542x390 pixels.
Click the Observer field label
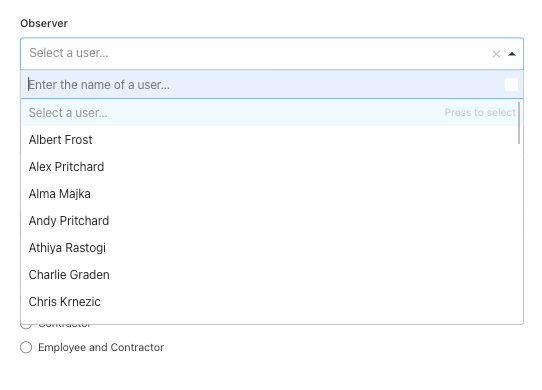44,23
